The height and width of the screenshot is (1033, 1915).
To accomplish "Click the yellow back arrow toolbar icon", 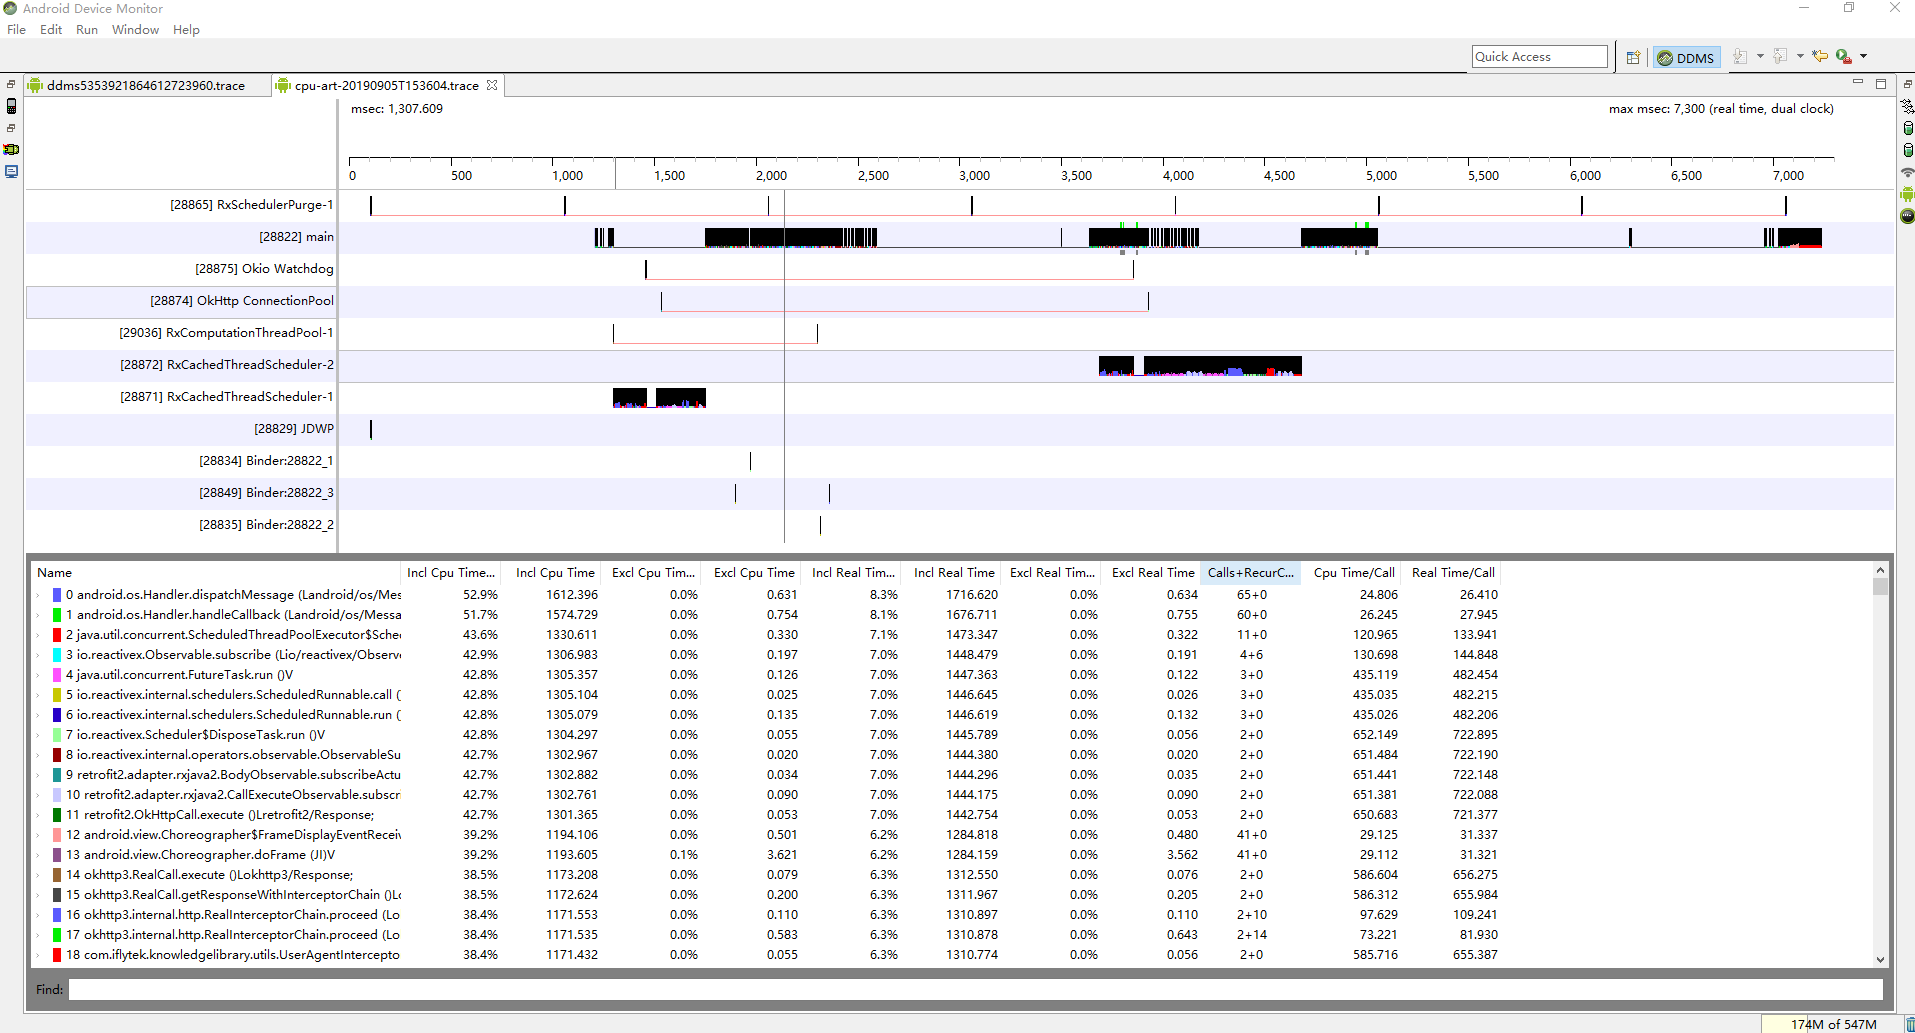I will [x=1819, y=57].
